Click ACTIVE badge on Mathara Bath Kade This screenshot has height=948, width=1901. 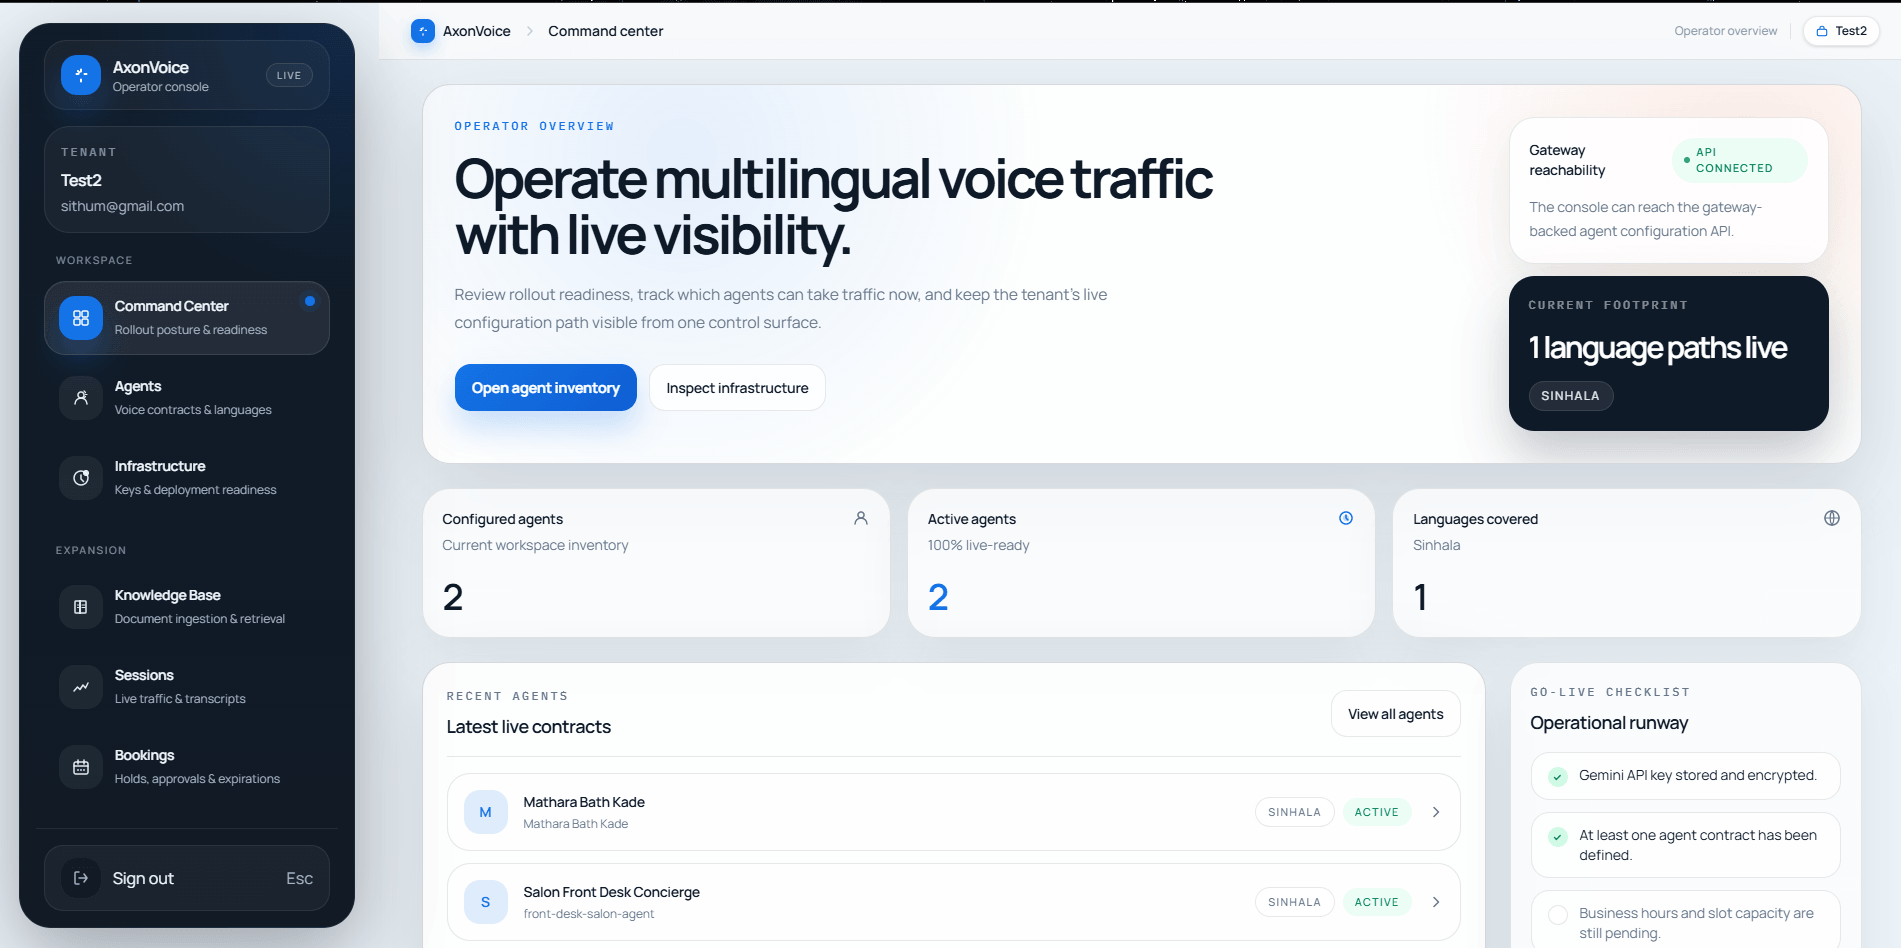[1376, 812]
